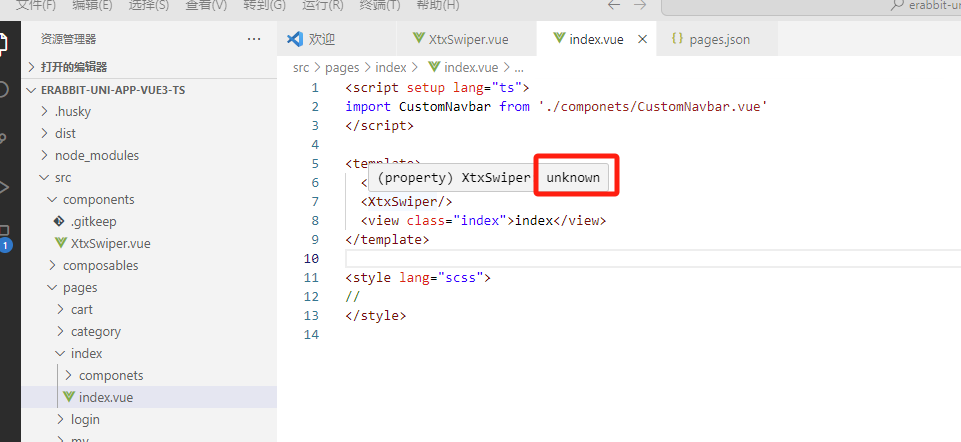Place cursor on empty line 10

[653, 258]
